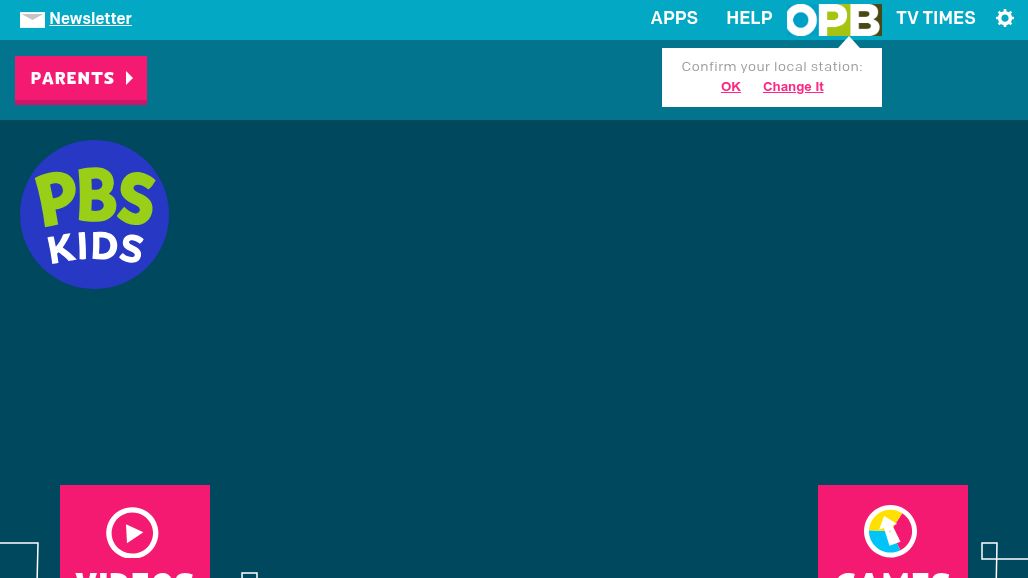Viewport: 1028px width, 578px height.
Task: Go to the PARENTS section
Action: click(x=81, y=79)
